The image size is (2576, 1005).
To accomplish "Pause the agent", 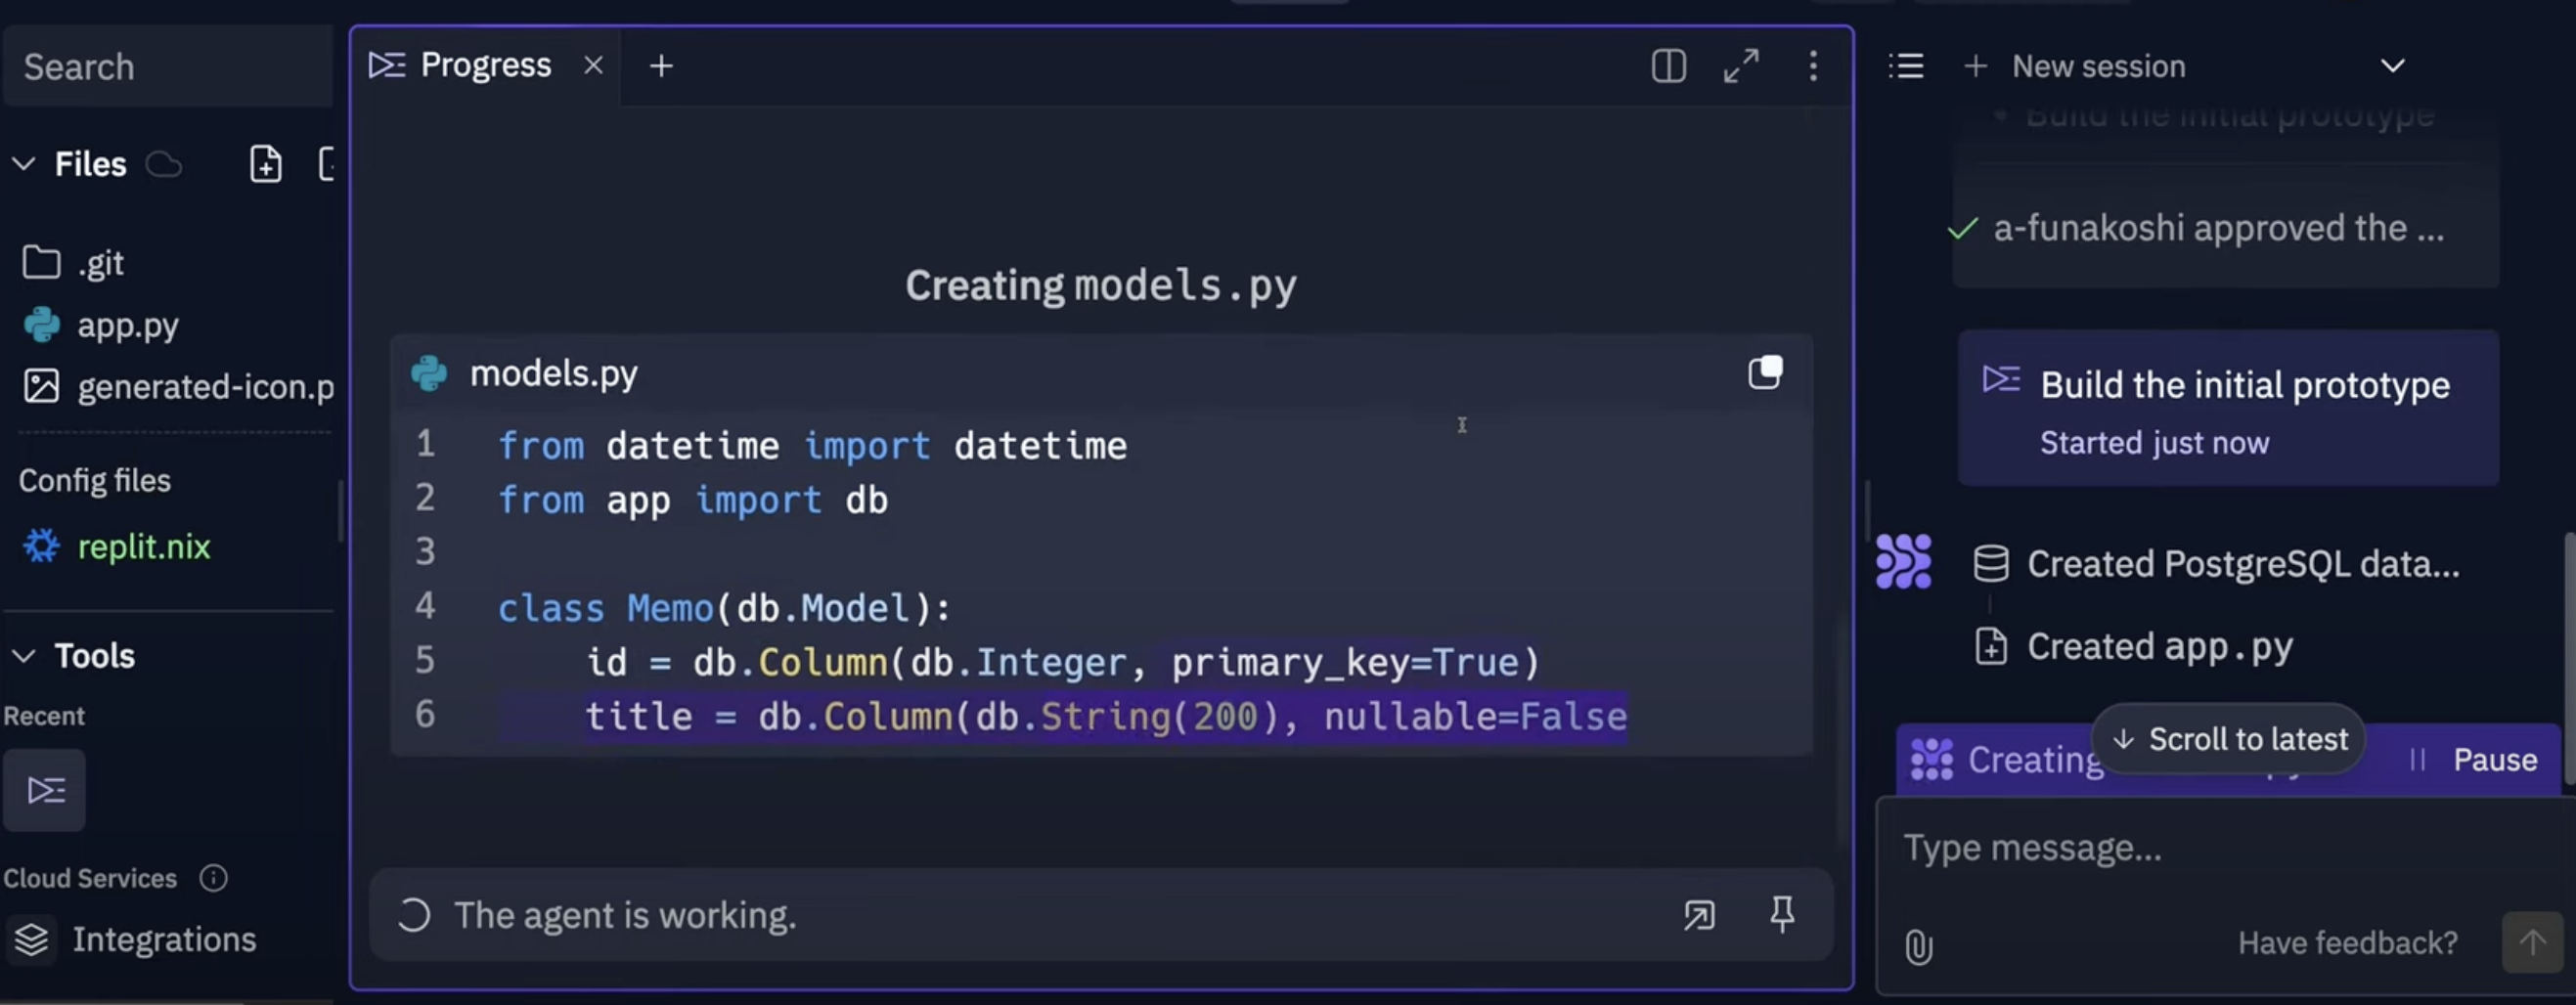I will [x=2474, y=760].
